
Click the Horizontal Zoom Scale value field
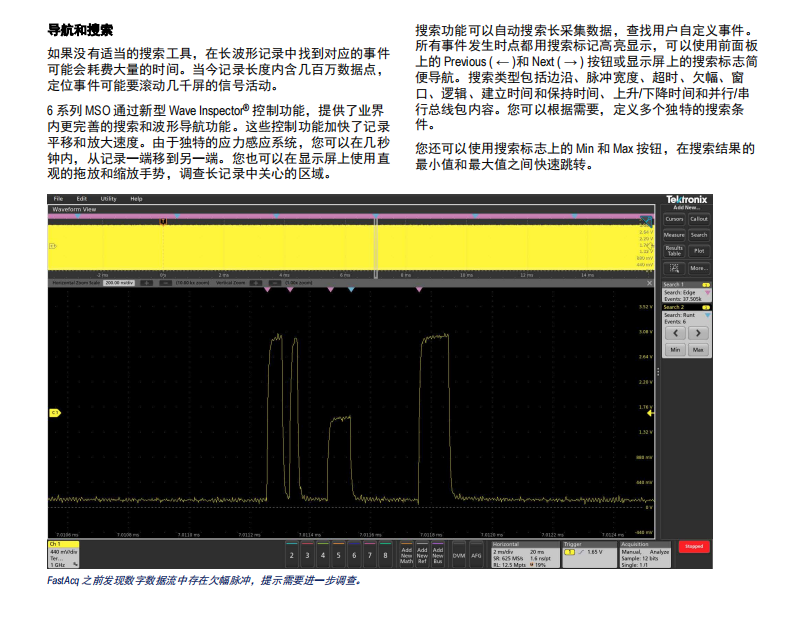tap(119, 283)
